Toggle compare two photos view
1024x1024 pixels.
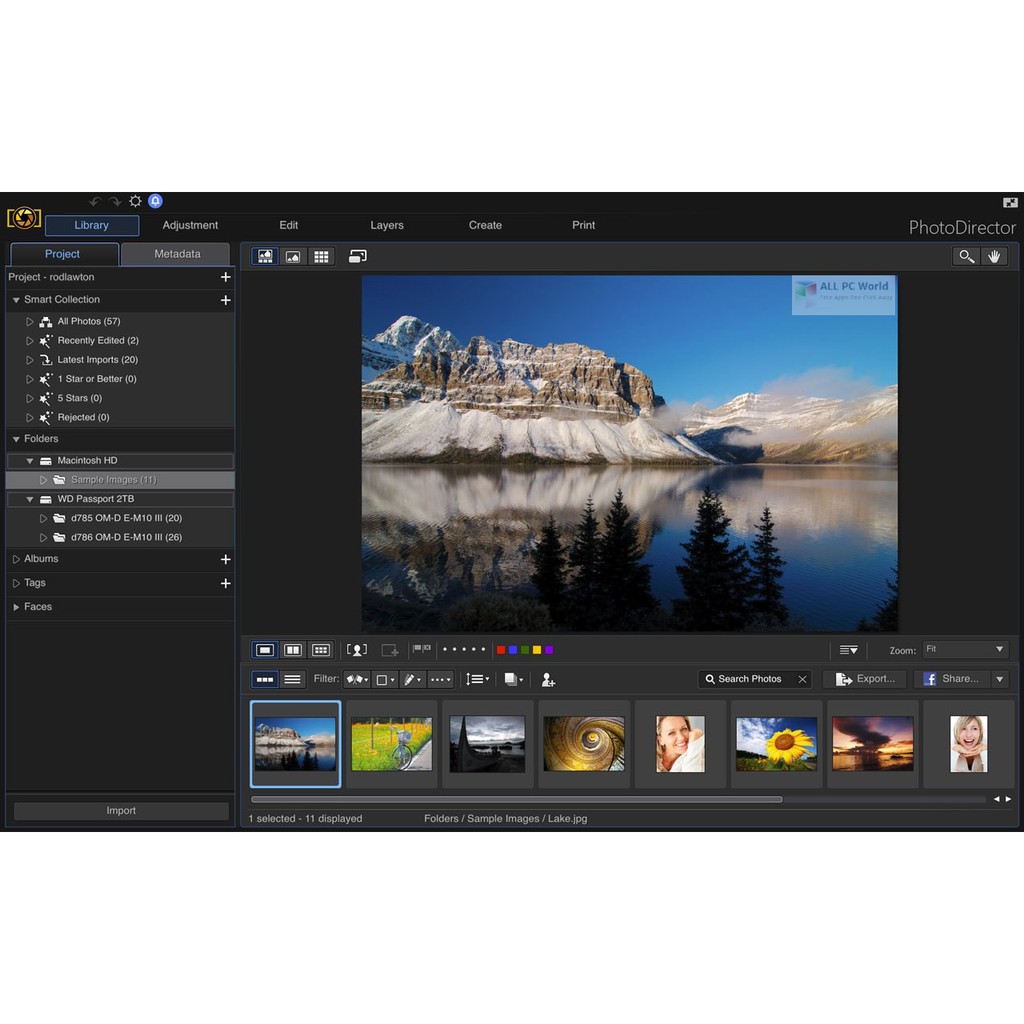coord(293,650)
